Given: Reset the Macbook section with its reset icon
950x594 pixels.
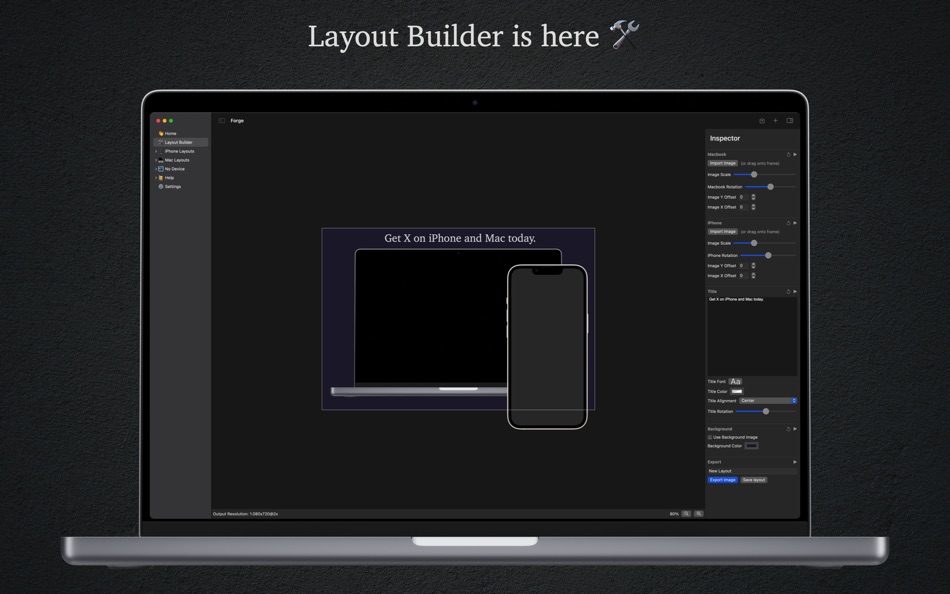Looking at the screenshot, I should pos(787,155).
